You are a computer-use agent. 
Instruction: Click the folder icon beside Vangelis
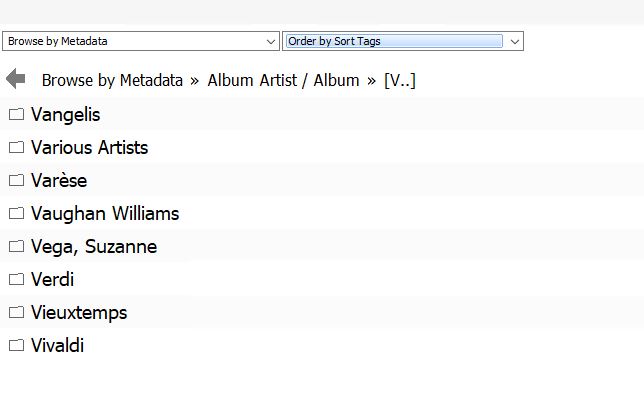click(16, 114)
